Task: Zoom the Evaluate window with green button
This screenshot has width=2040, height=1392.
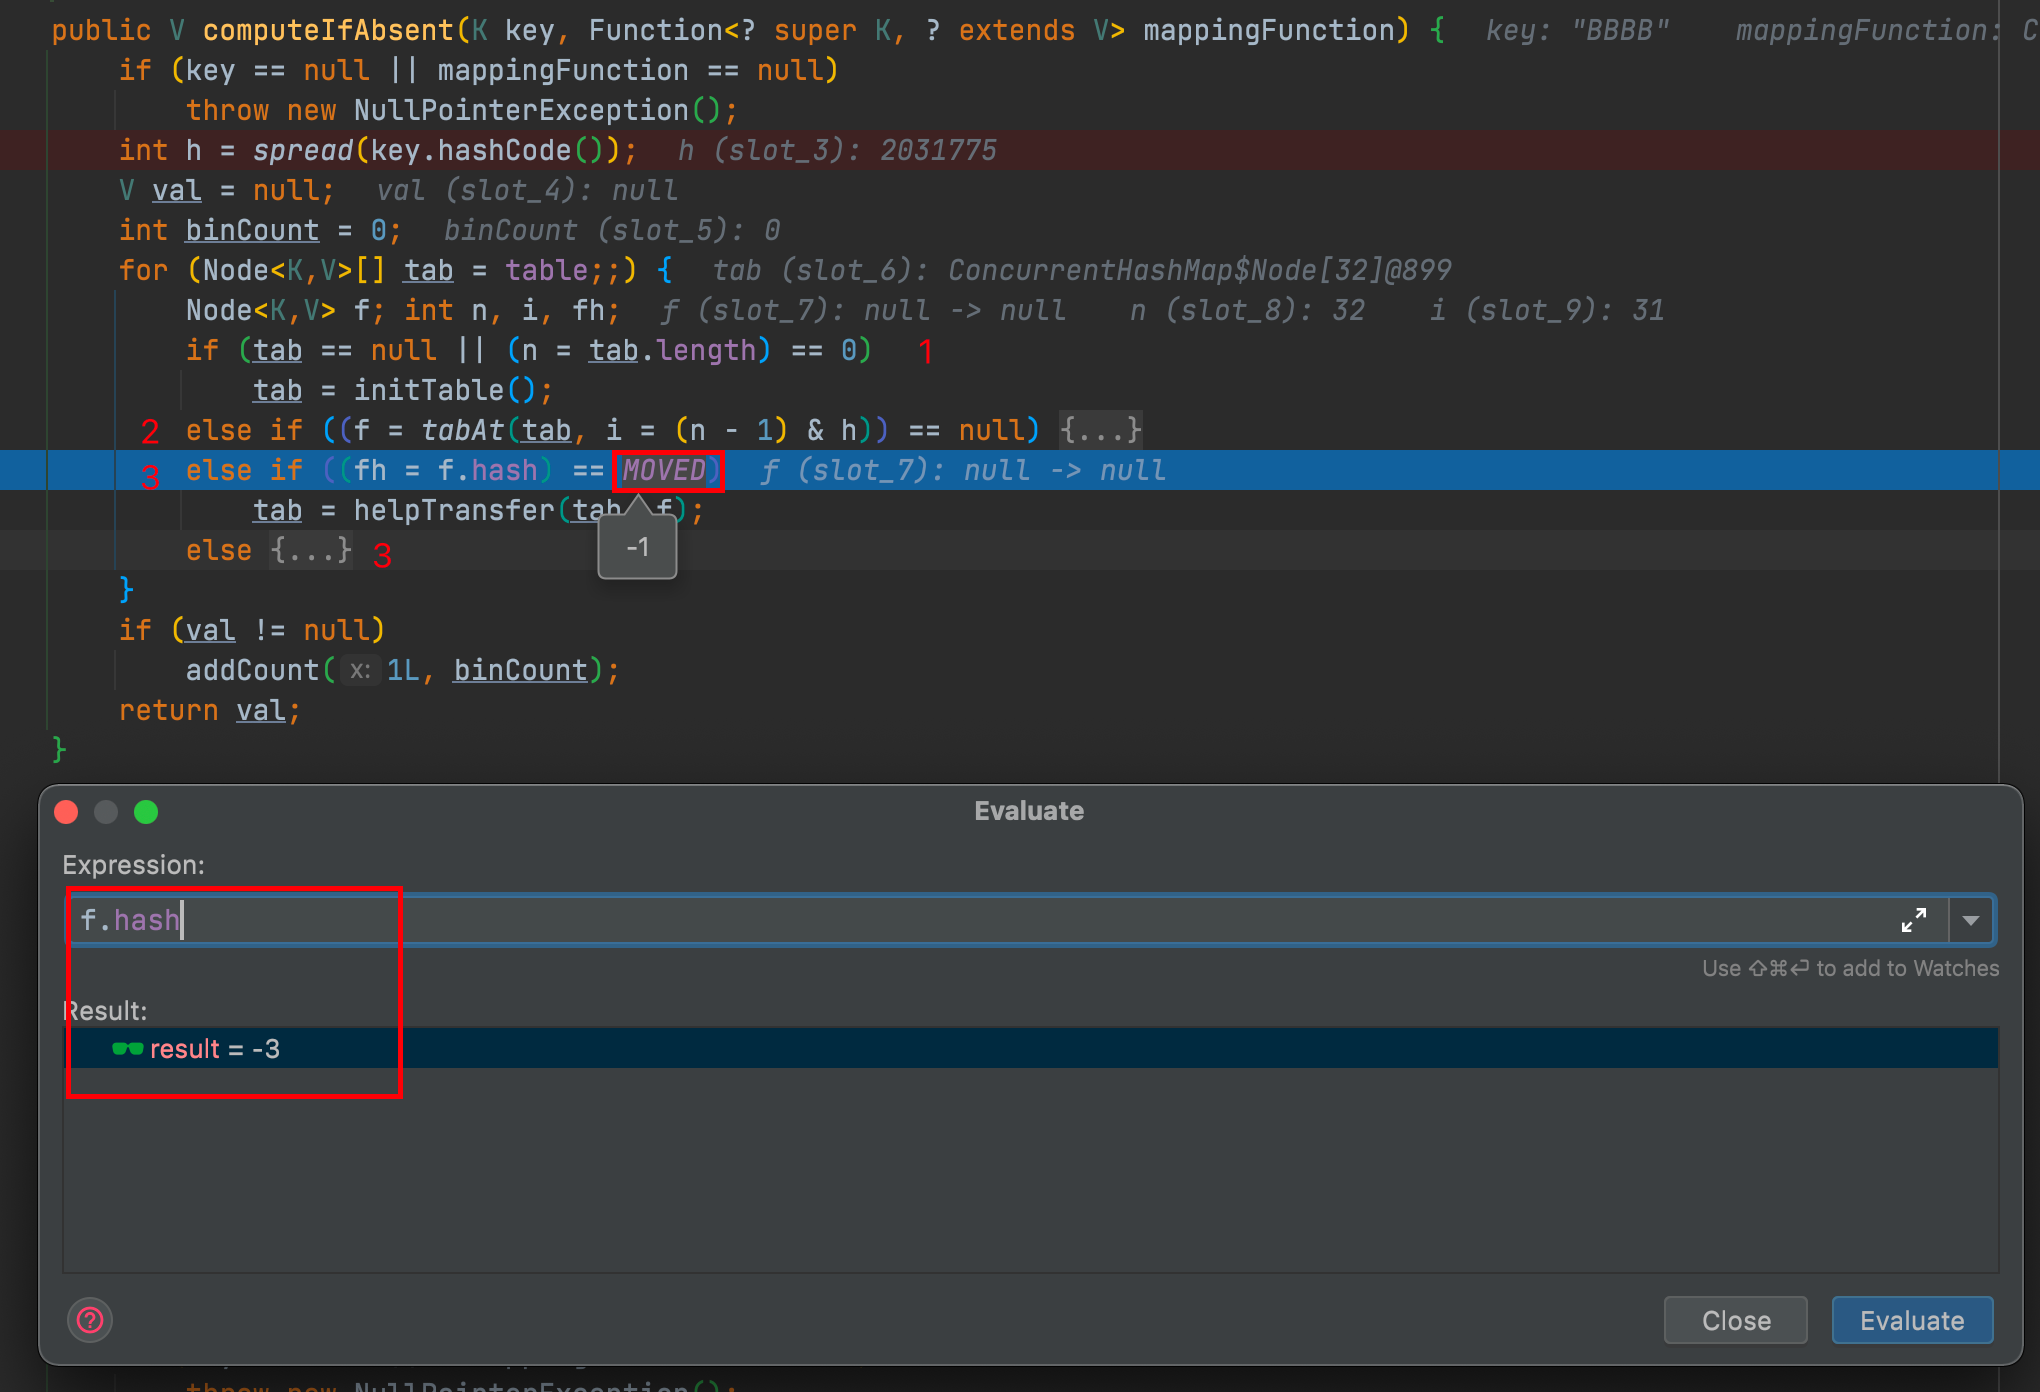Action: click(146, 812)
